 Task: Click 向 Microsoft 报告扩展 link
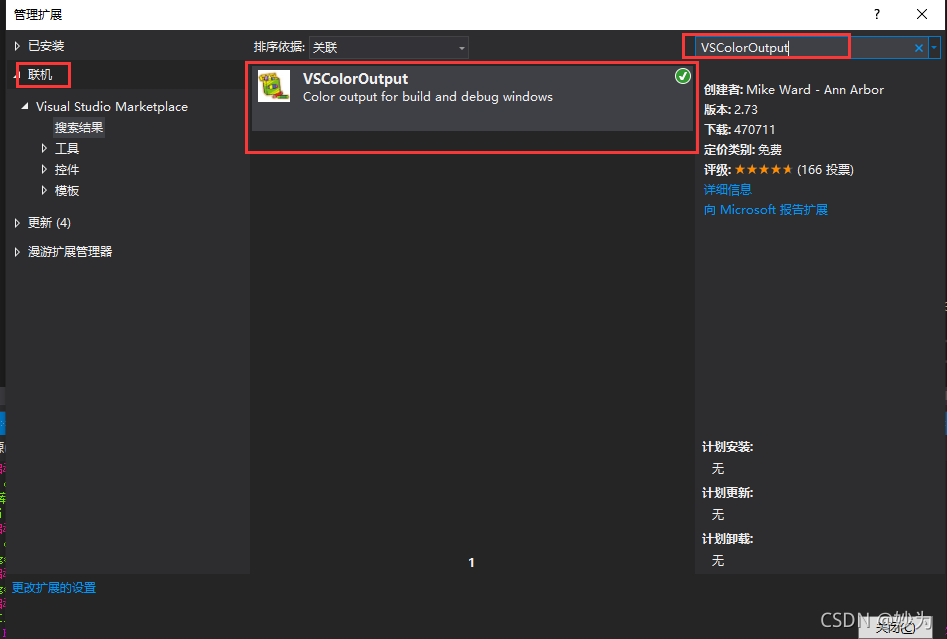pos(766,210)
